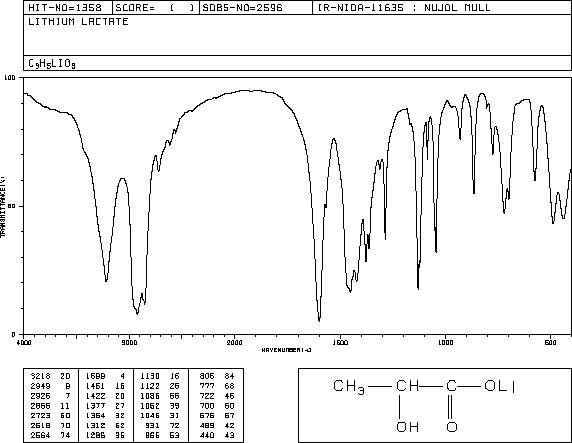The image size is (572, 443).
Task: Click the SCORE field in header
Action: coord(155,8)
